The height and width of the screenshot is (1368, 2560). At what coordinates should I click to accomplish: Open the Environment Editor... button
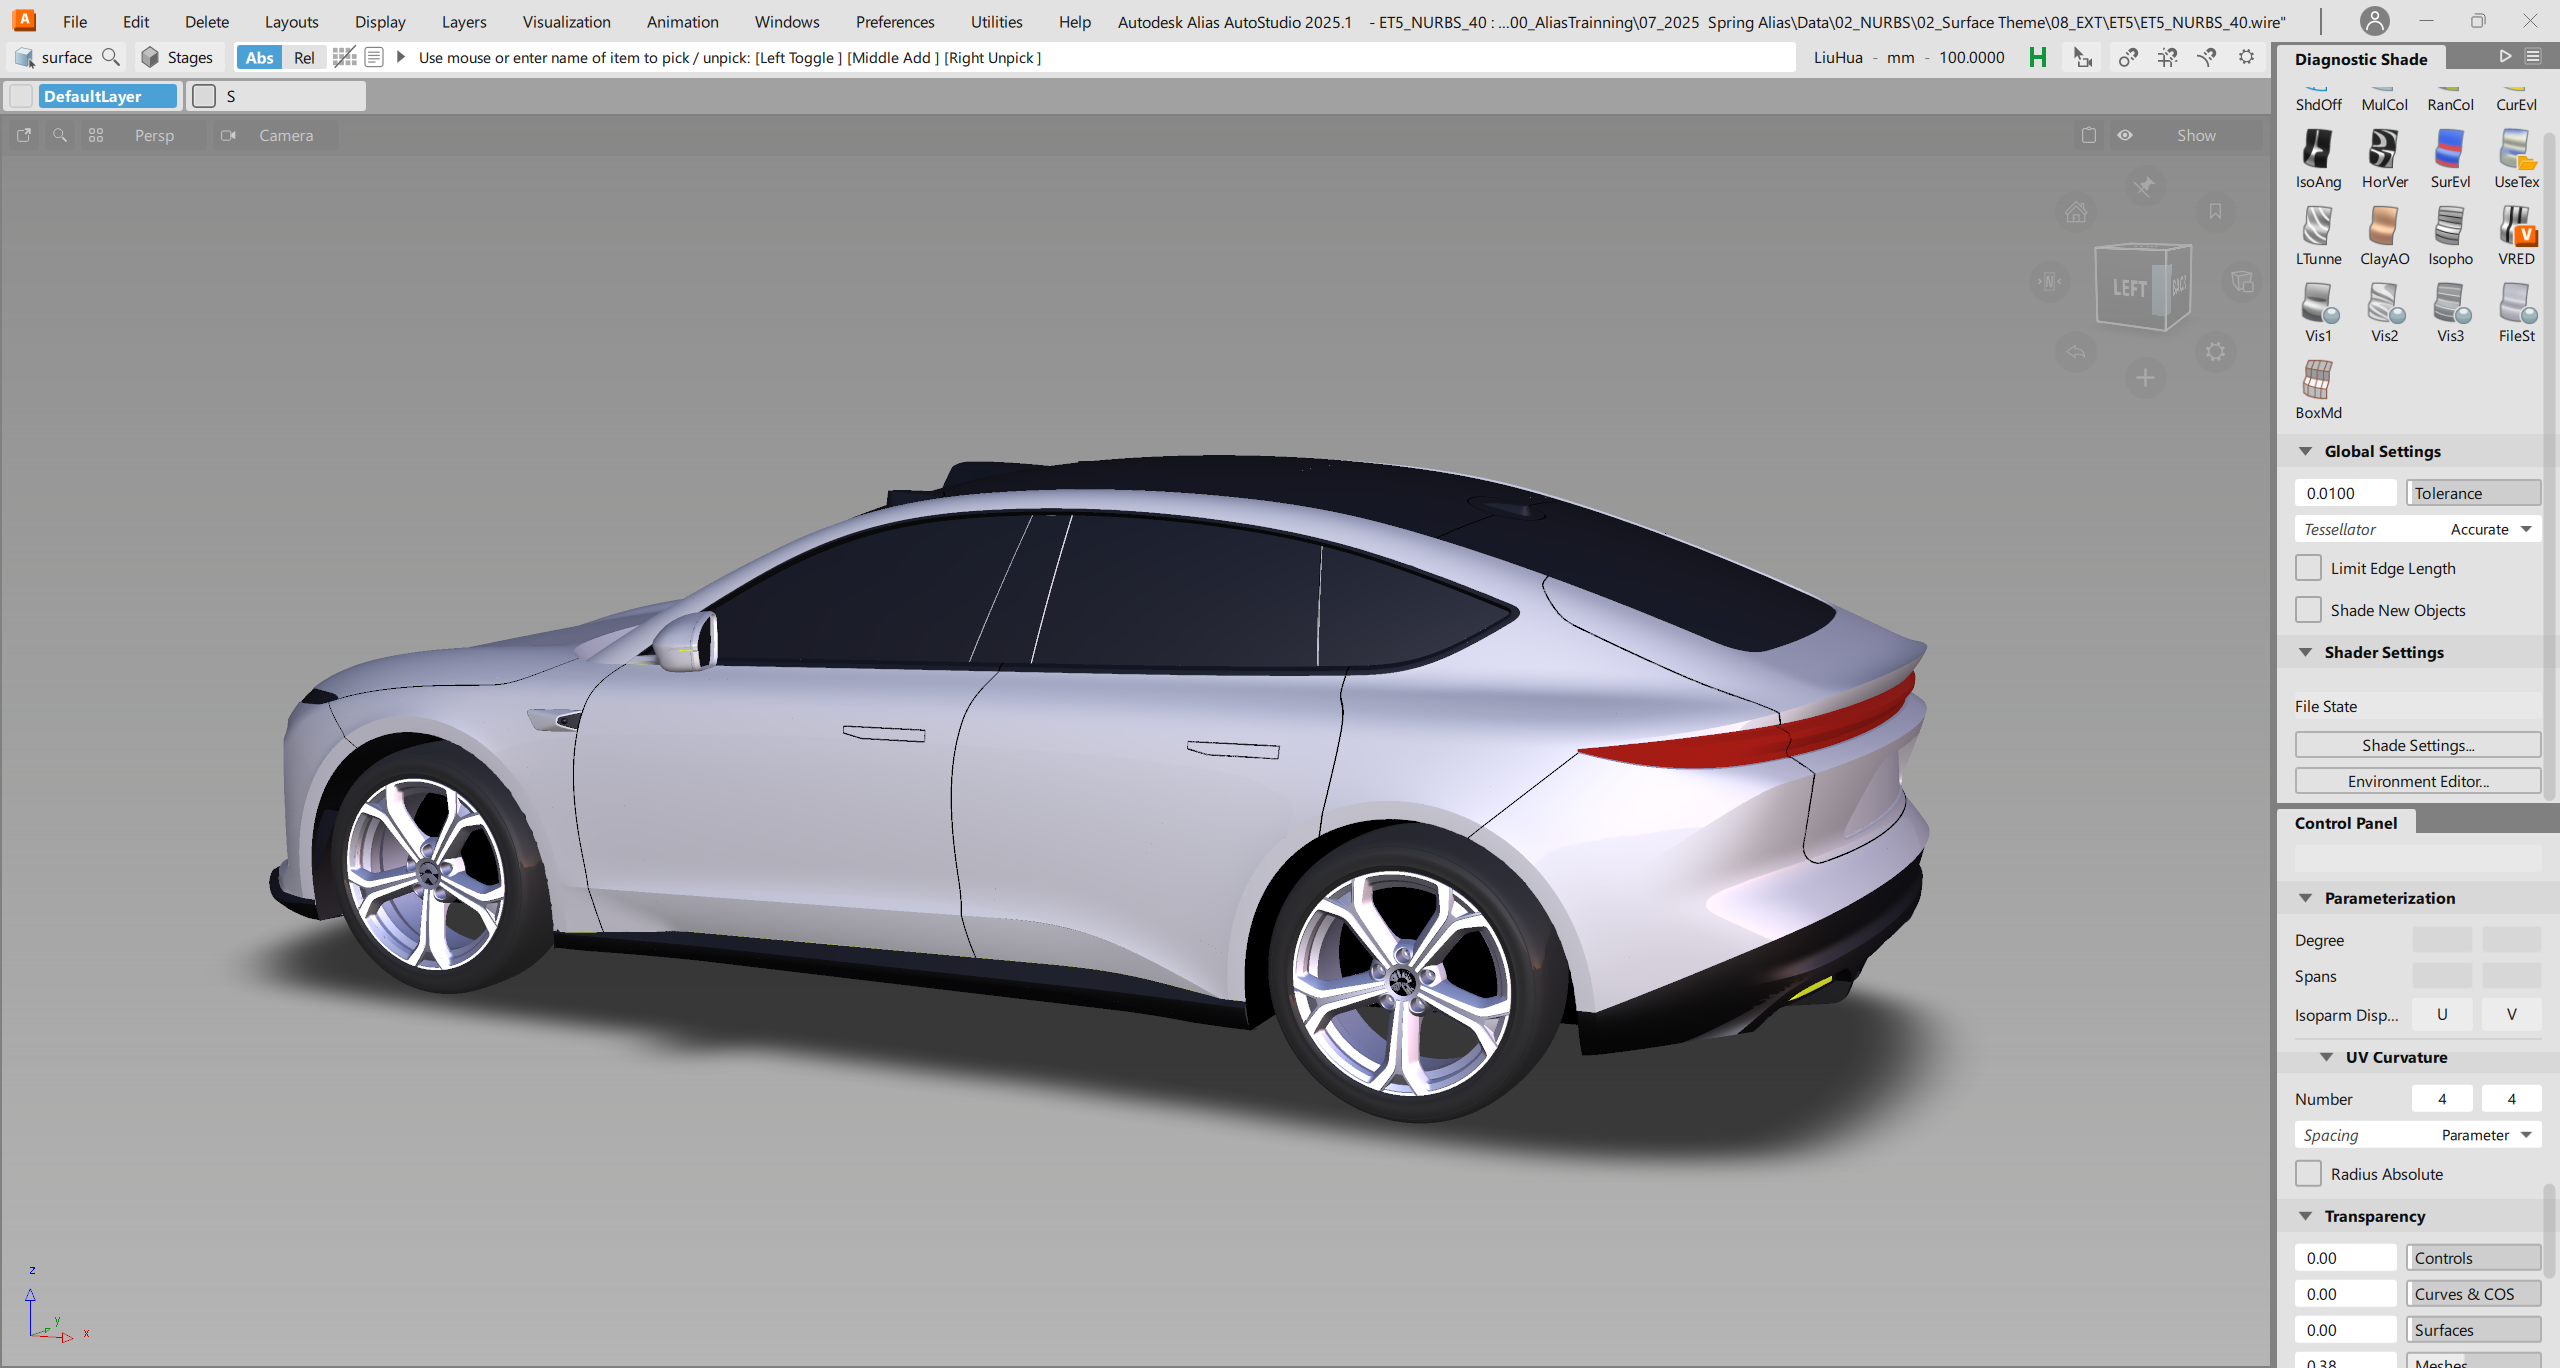2417,781
